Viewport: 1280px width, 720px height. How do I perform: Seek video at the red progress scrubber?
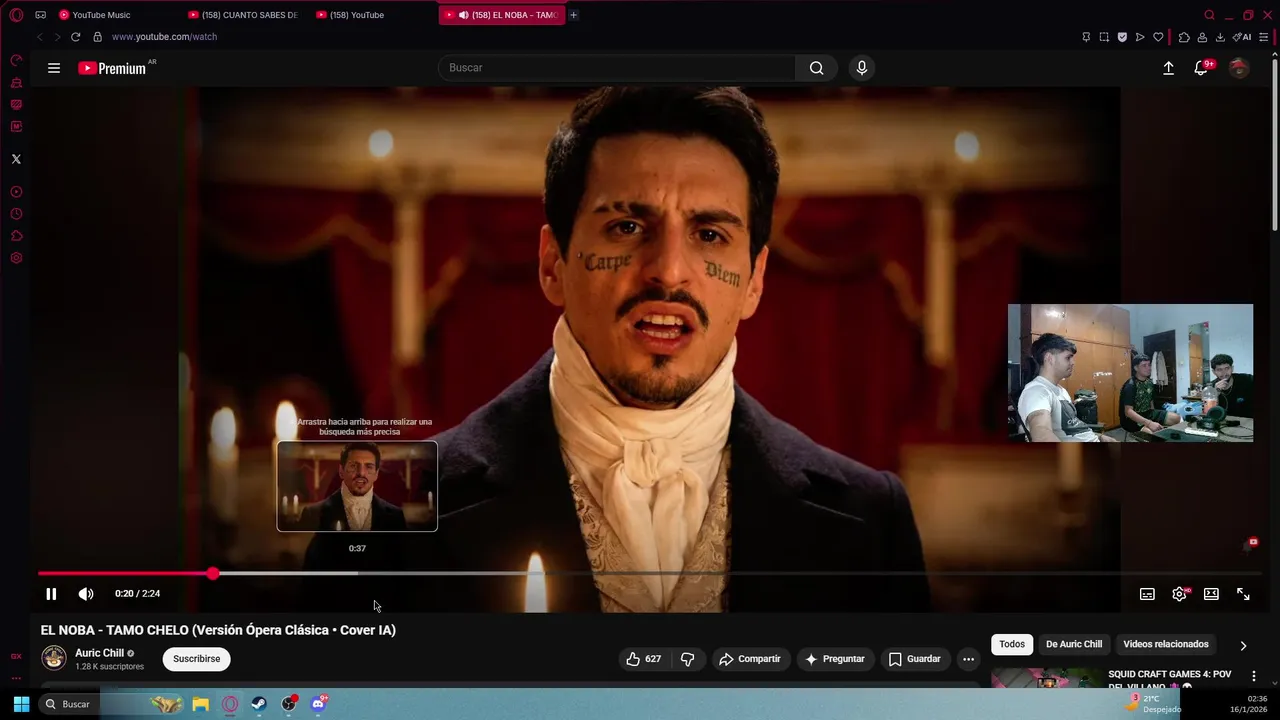pos(213,573)
